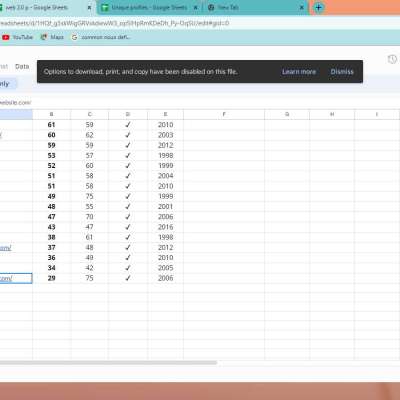Close the Unique profiles Sheets tab
The image size is (400, 400).
click(x=196, y=7)
